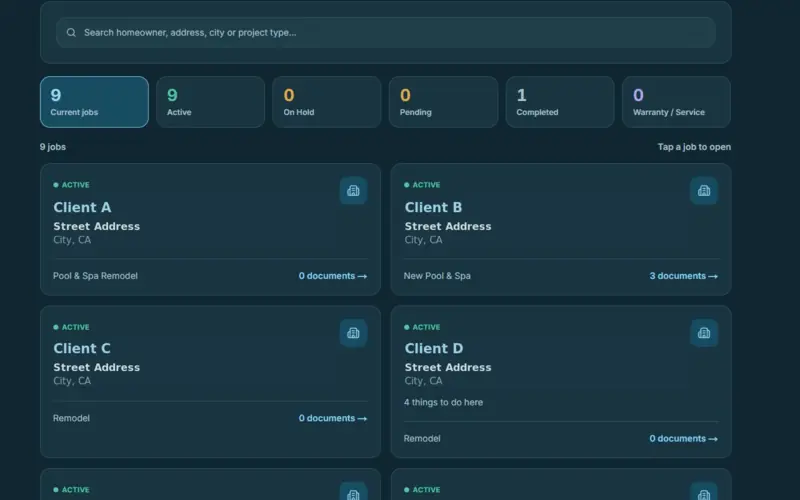Open Client A's 0 documents link
This screenshot has height=500, width=800.
coord(333,276)
